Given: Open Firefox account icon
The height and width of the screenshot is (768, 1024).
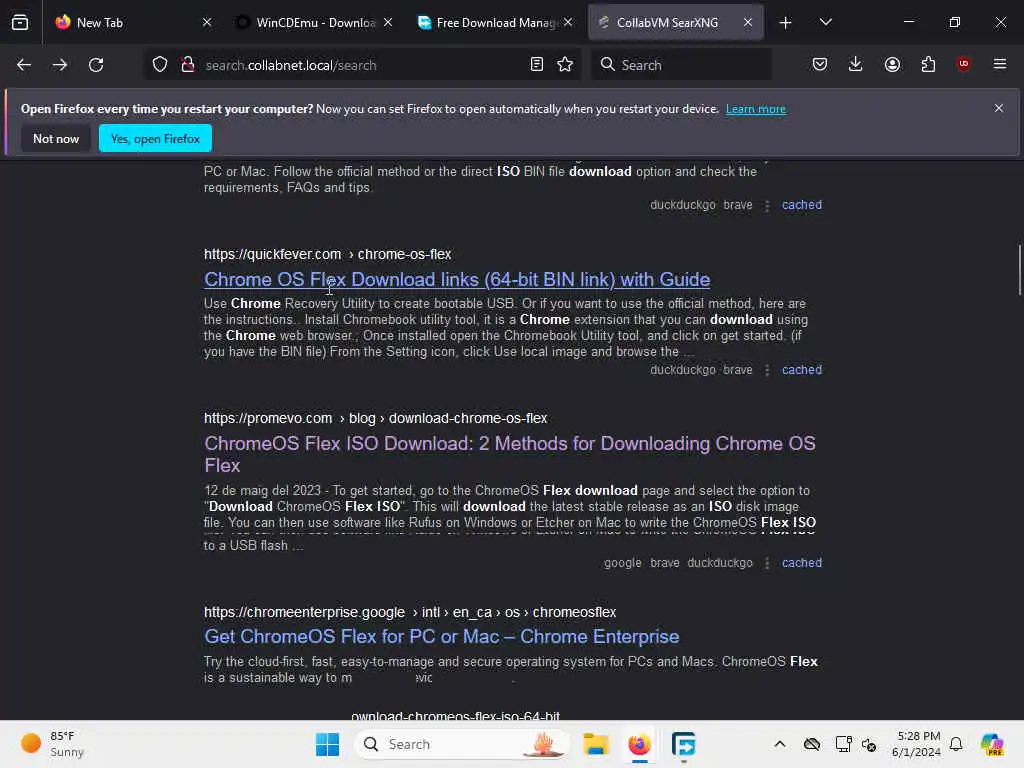Looking at the screenshot, I should 892,64.
